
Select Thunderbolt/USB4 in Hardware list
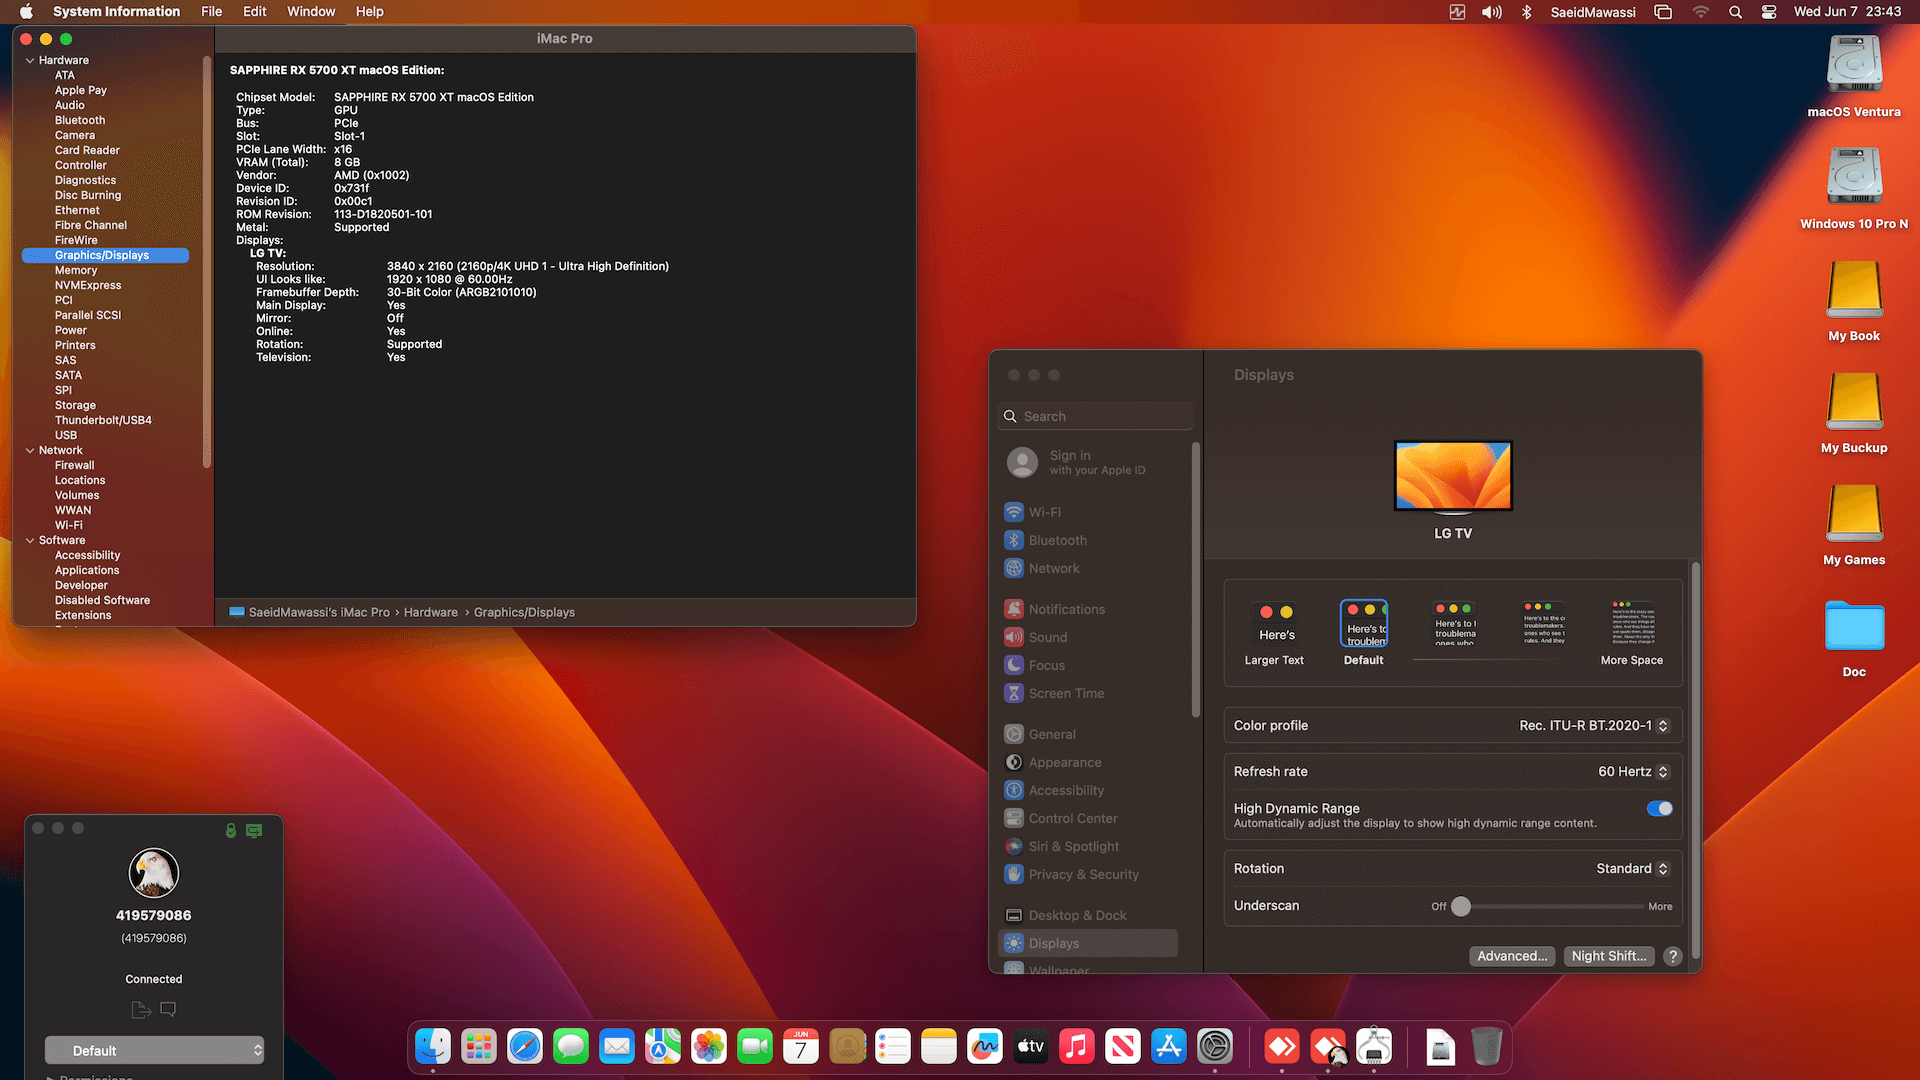coord(103,420)
